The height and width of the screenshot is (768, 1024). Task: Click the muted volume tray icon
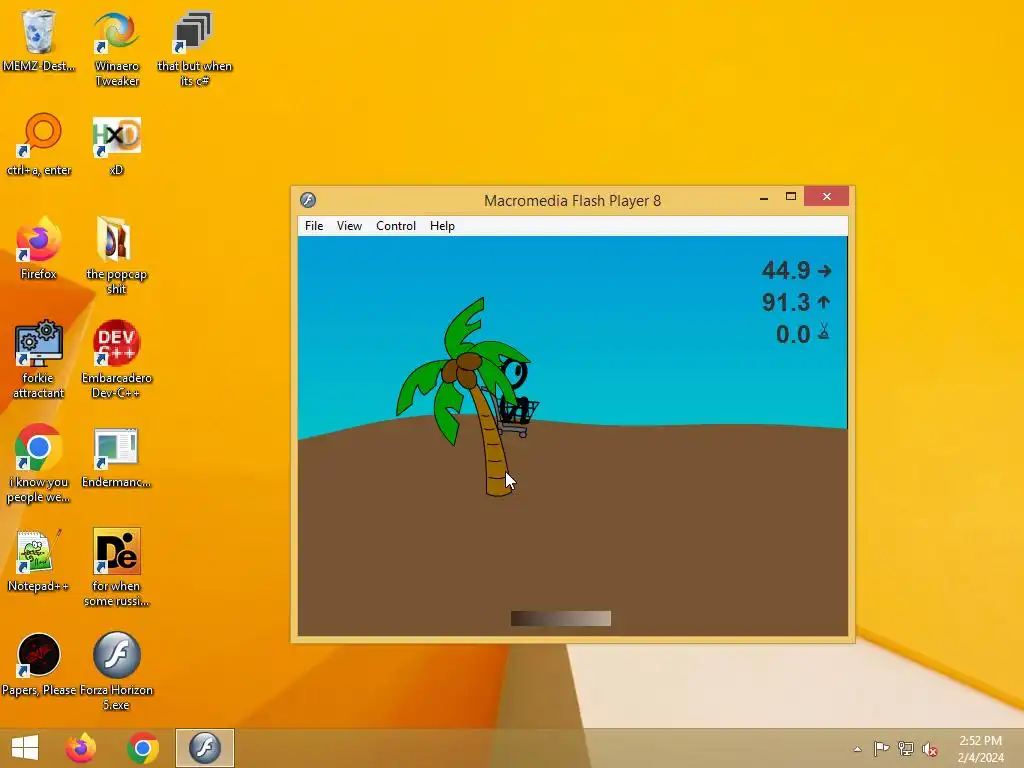coord(930,749)
